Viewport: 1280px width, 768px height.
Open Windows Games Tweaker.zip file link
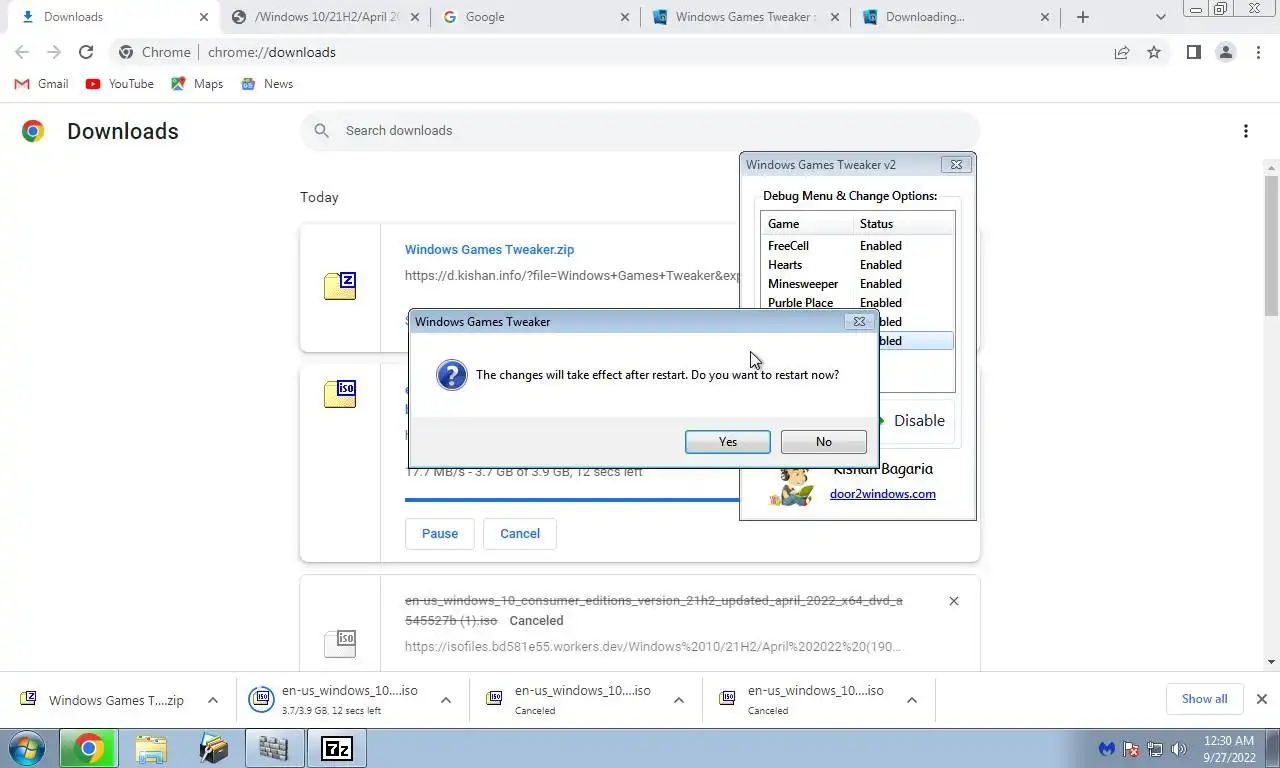(489, 249)
